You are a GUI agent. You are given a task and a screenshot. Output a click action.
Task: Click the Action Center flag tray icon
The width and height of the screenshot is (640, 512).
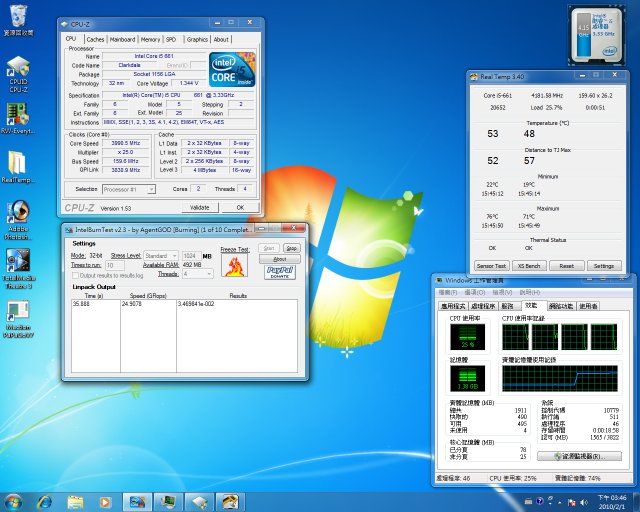coord(572,502)
